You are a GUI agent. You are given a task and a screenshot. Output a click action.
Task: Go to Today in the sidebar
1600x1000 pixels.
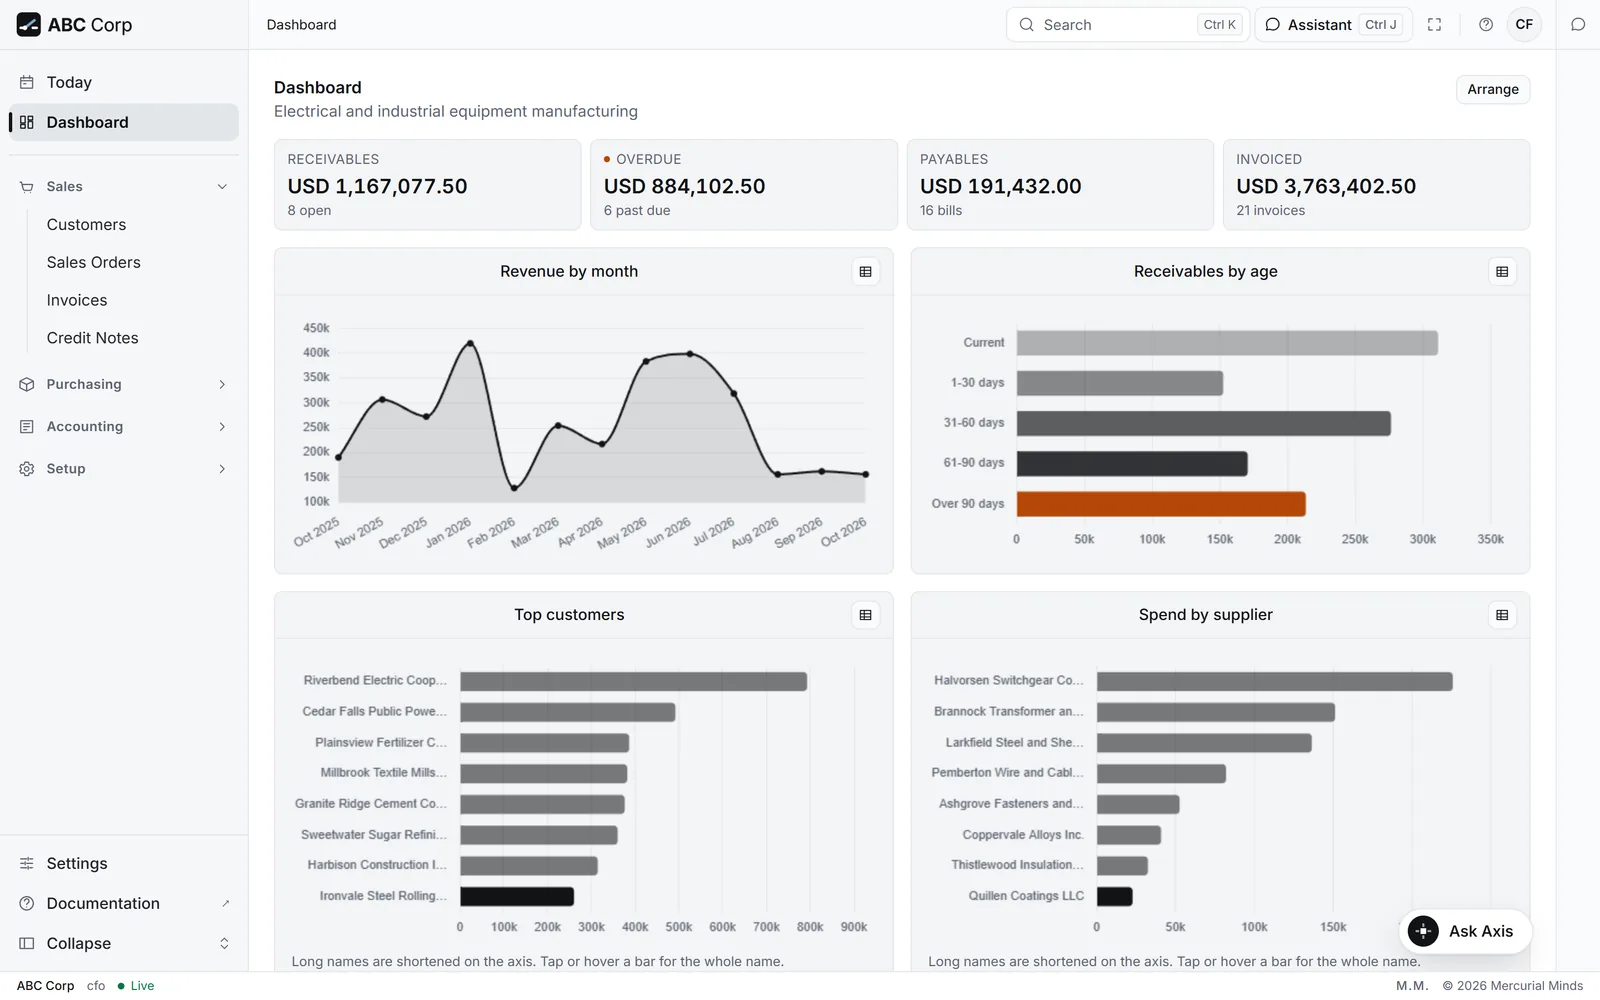[124, 83]
